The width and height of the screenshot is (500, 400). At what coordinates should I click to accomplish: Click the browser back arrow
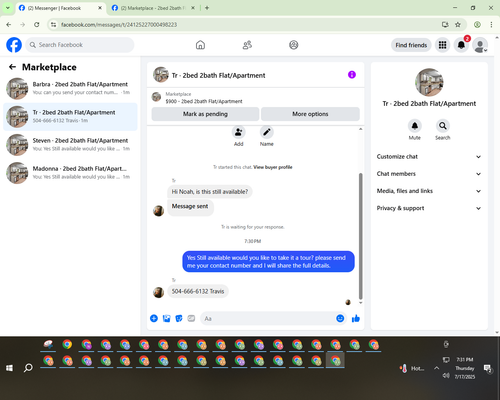click(9, 25)
